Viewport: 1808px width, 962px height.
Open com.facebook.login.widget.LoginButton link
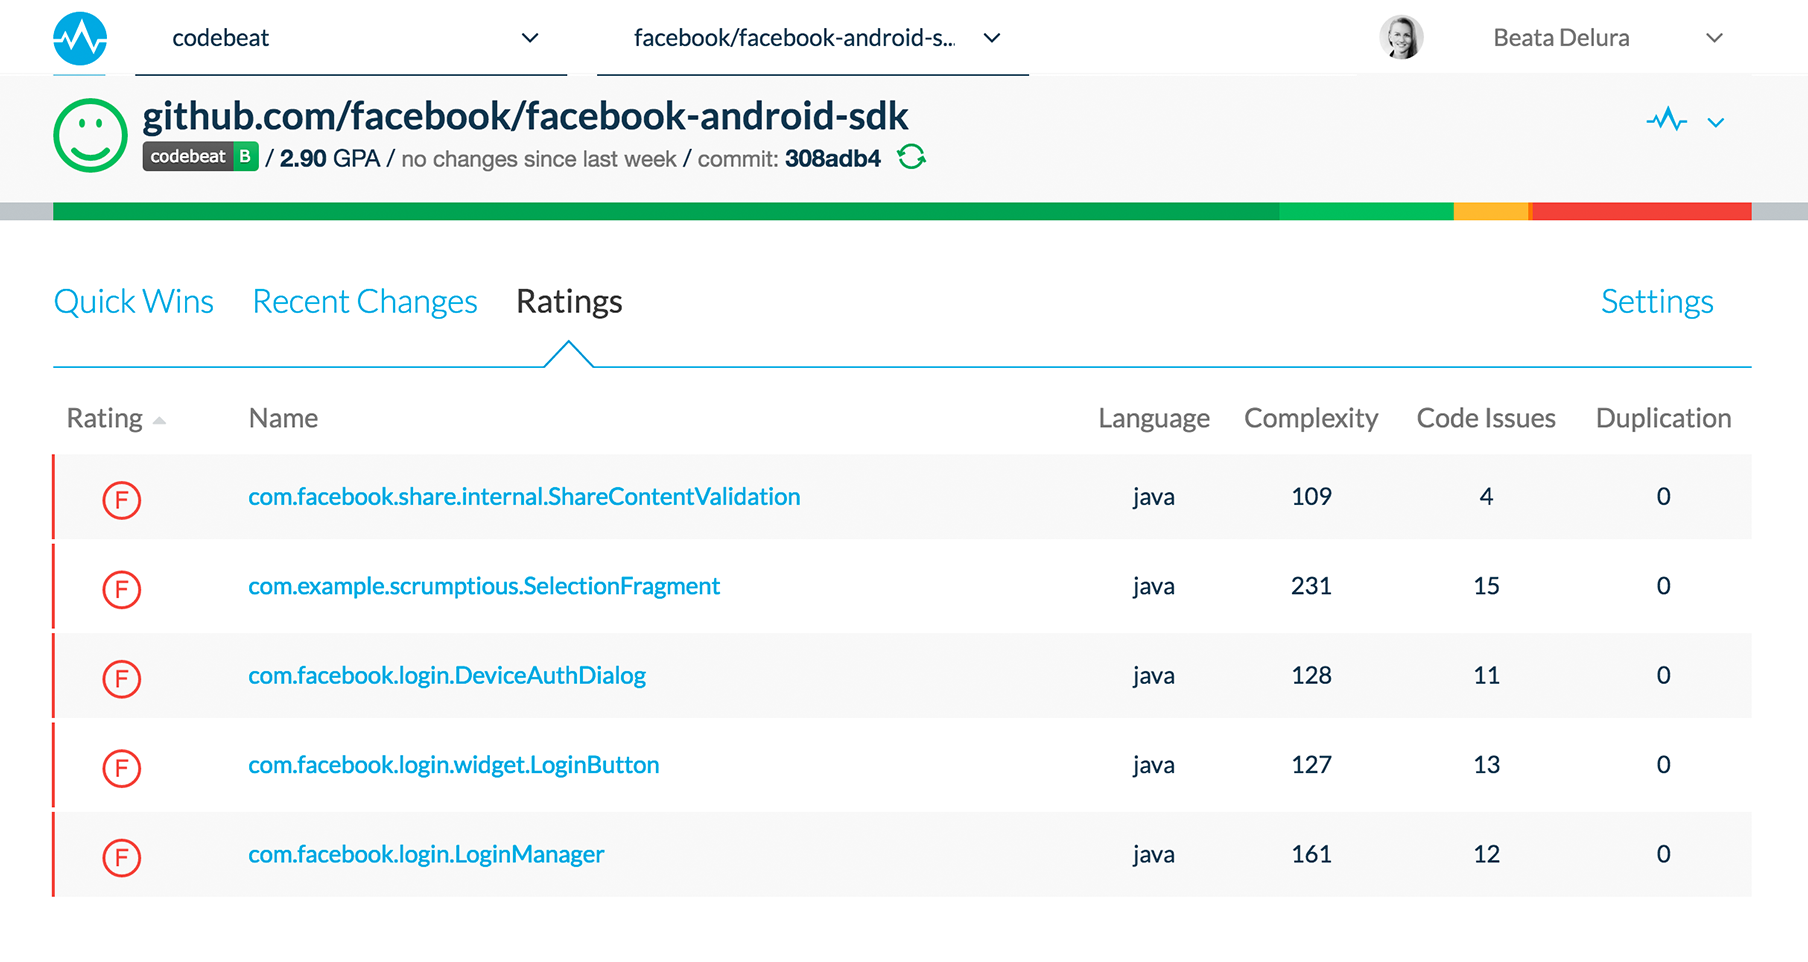click(454, 765)
